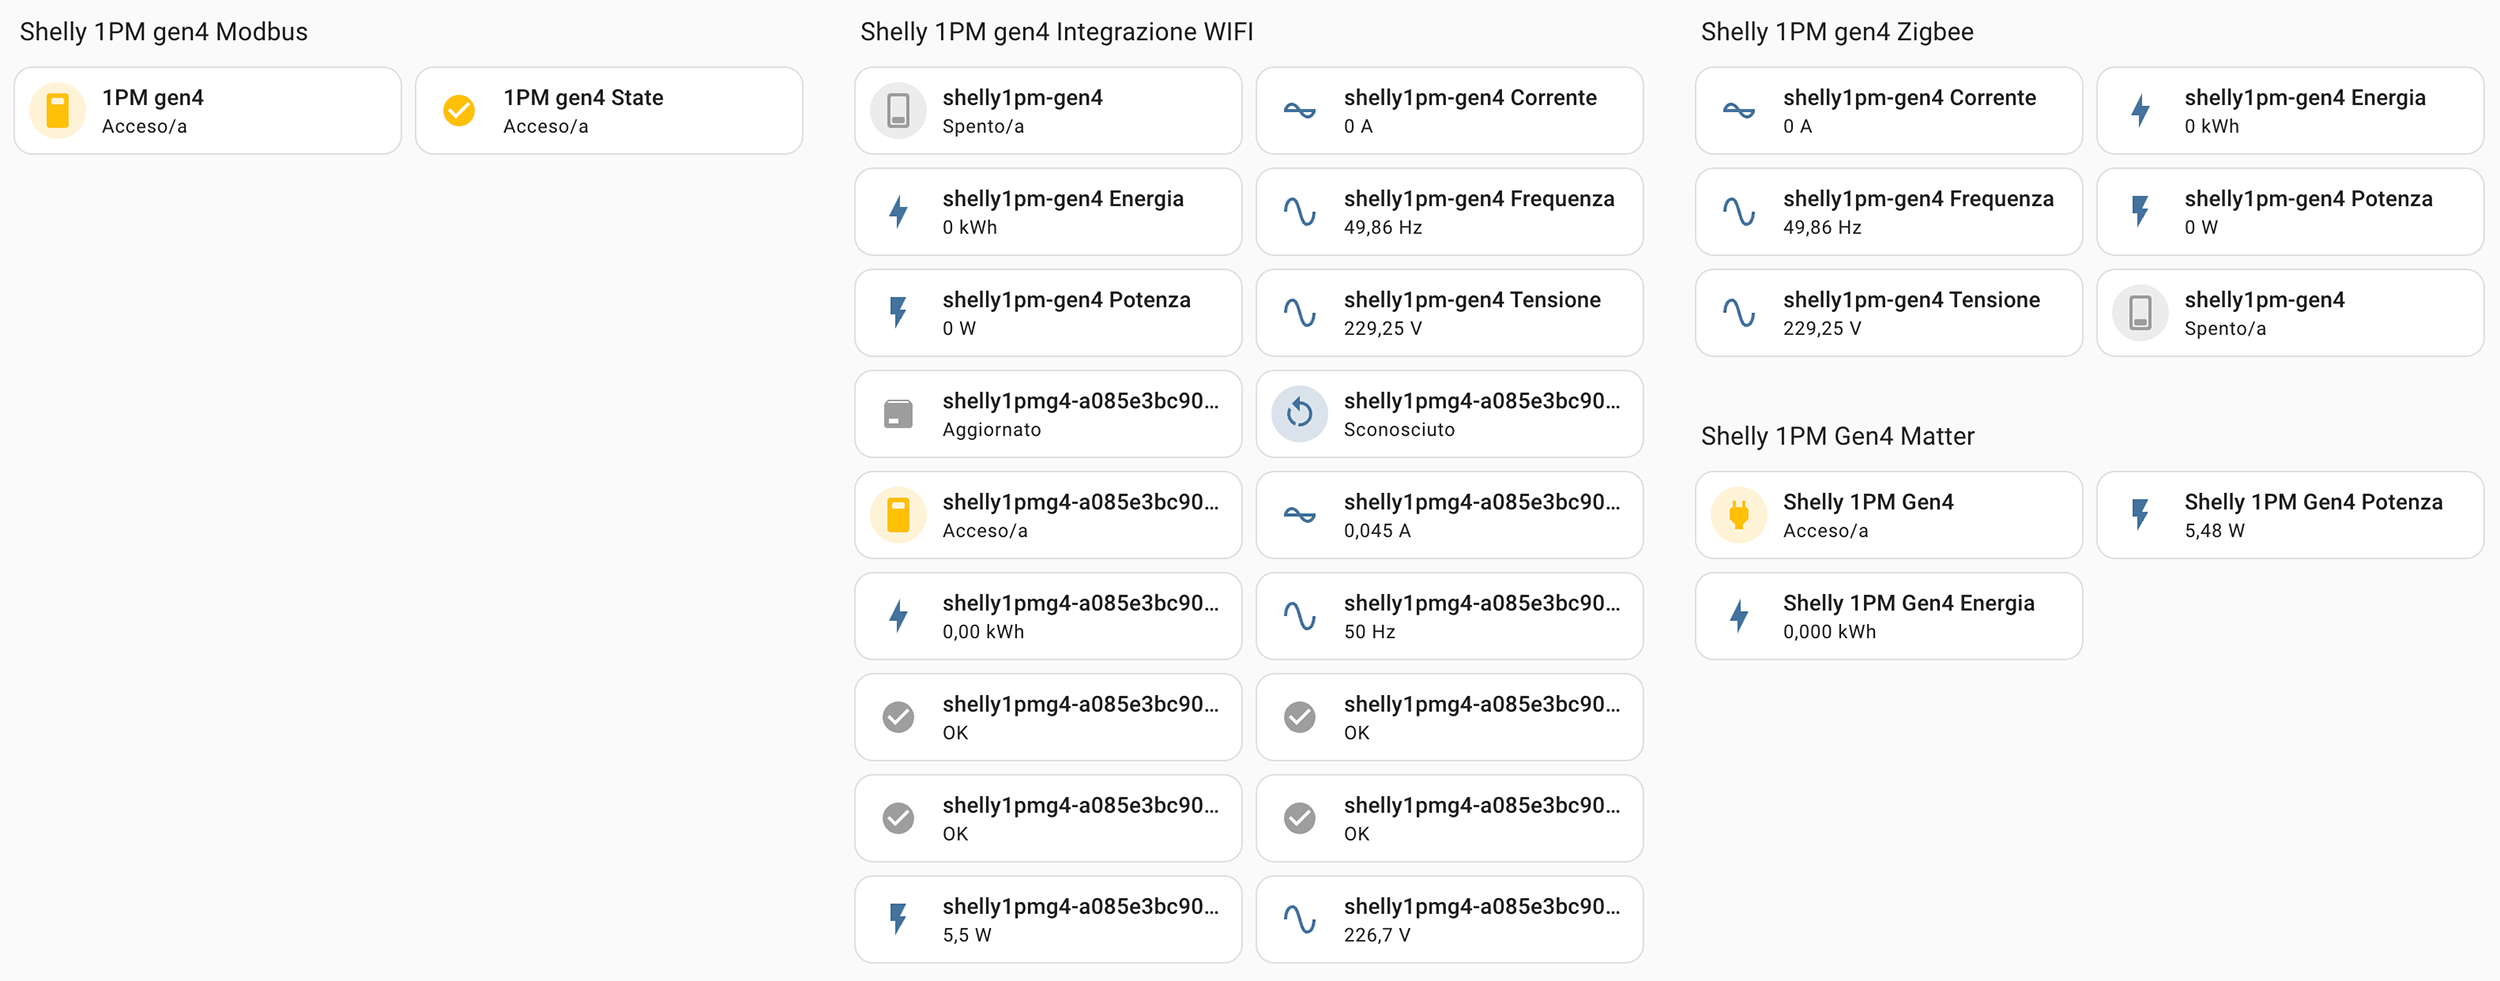This screenshot has width=2500, height=981.
Task: Turn on shelly1pm-gen4 switch in Zigbee section
Action: pos(2139,313)
